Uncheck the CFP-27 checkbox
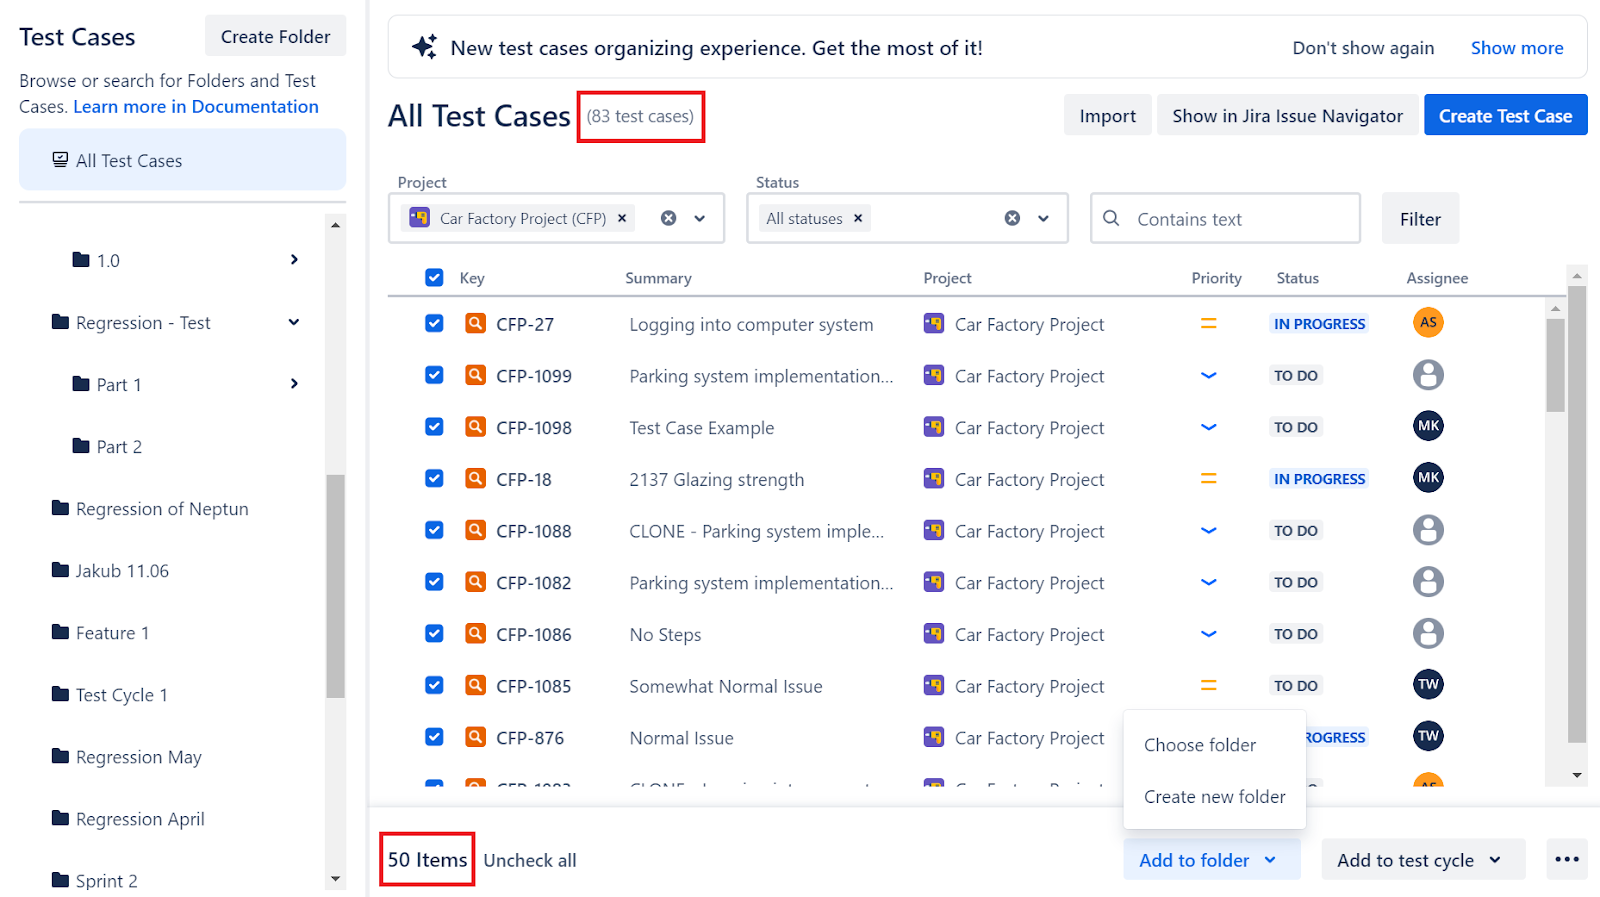The width and height of the screenshot is (1600, 897). tap(434, 323)
